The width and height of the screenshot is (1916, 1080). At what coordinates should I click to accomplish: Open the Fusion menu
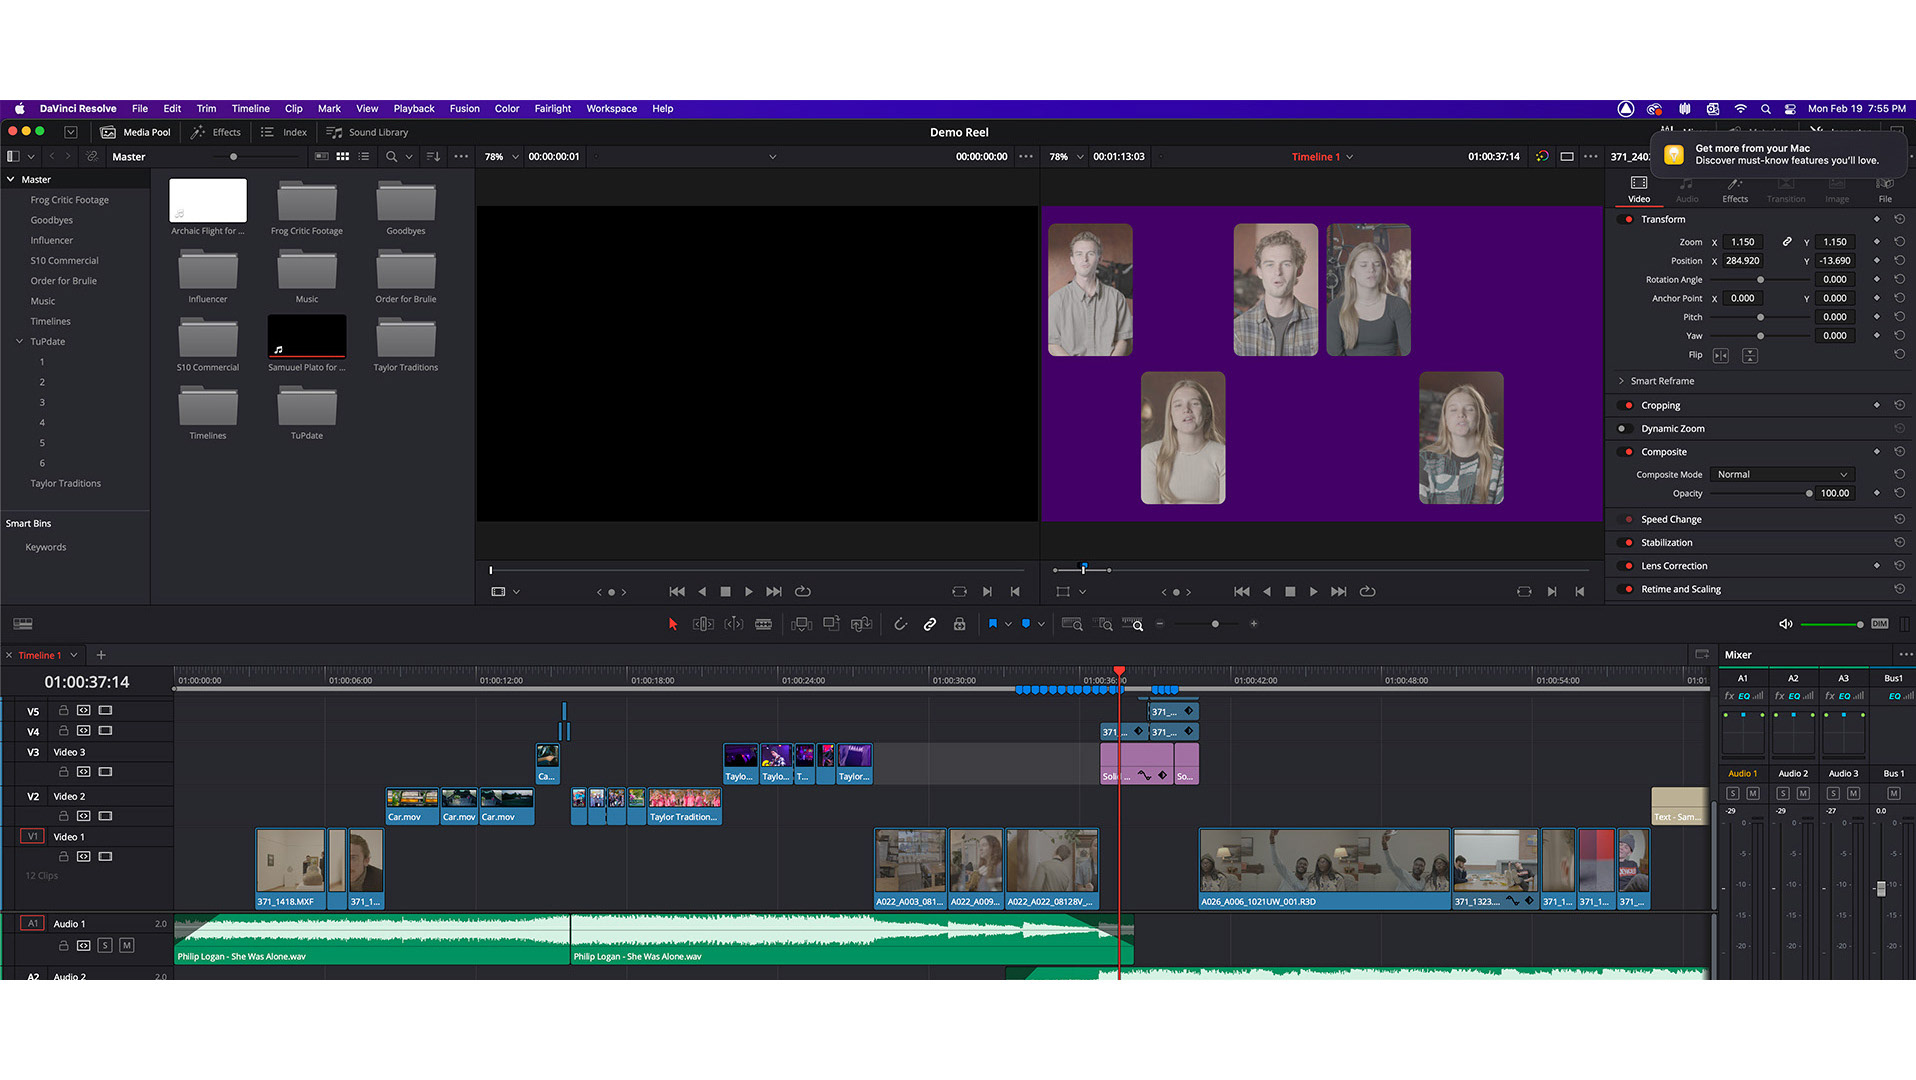(464, 109)
